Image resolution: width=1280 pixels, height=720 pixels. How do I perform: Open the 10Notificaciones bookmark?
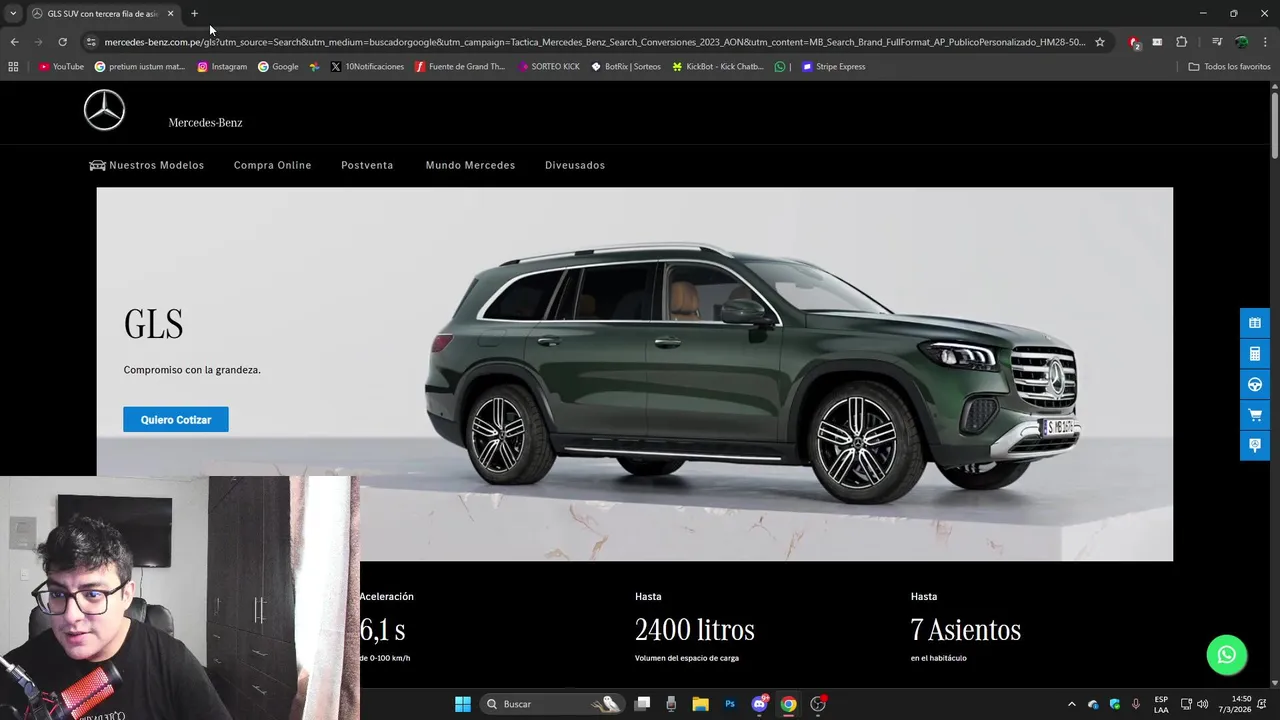pyautogui.click(x=367, y=67)
